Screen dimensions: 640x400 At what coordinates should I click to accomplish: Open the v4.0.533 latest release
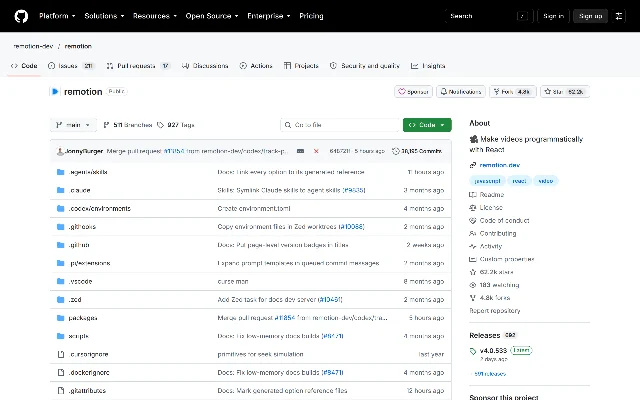pos(493,351)
